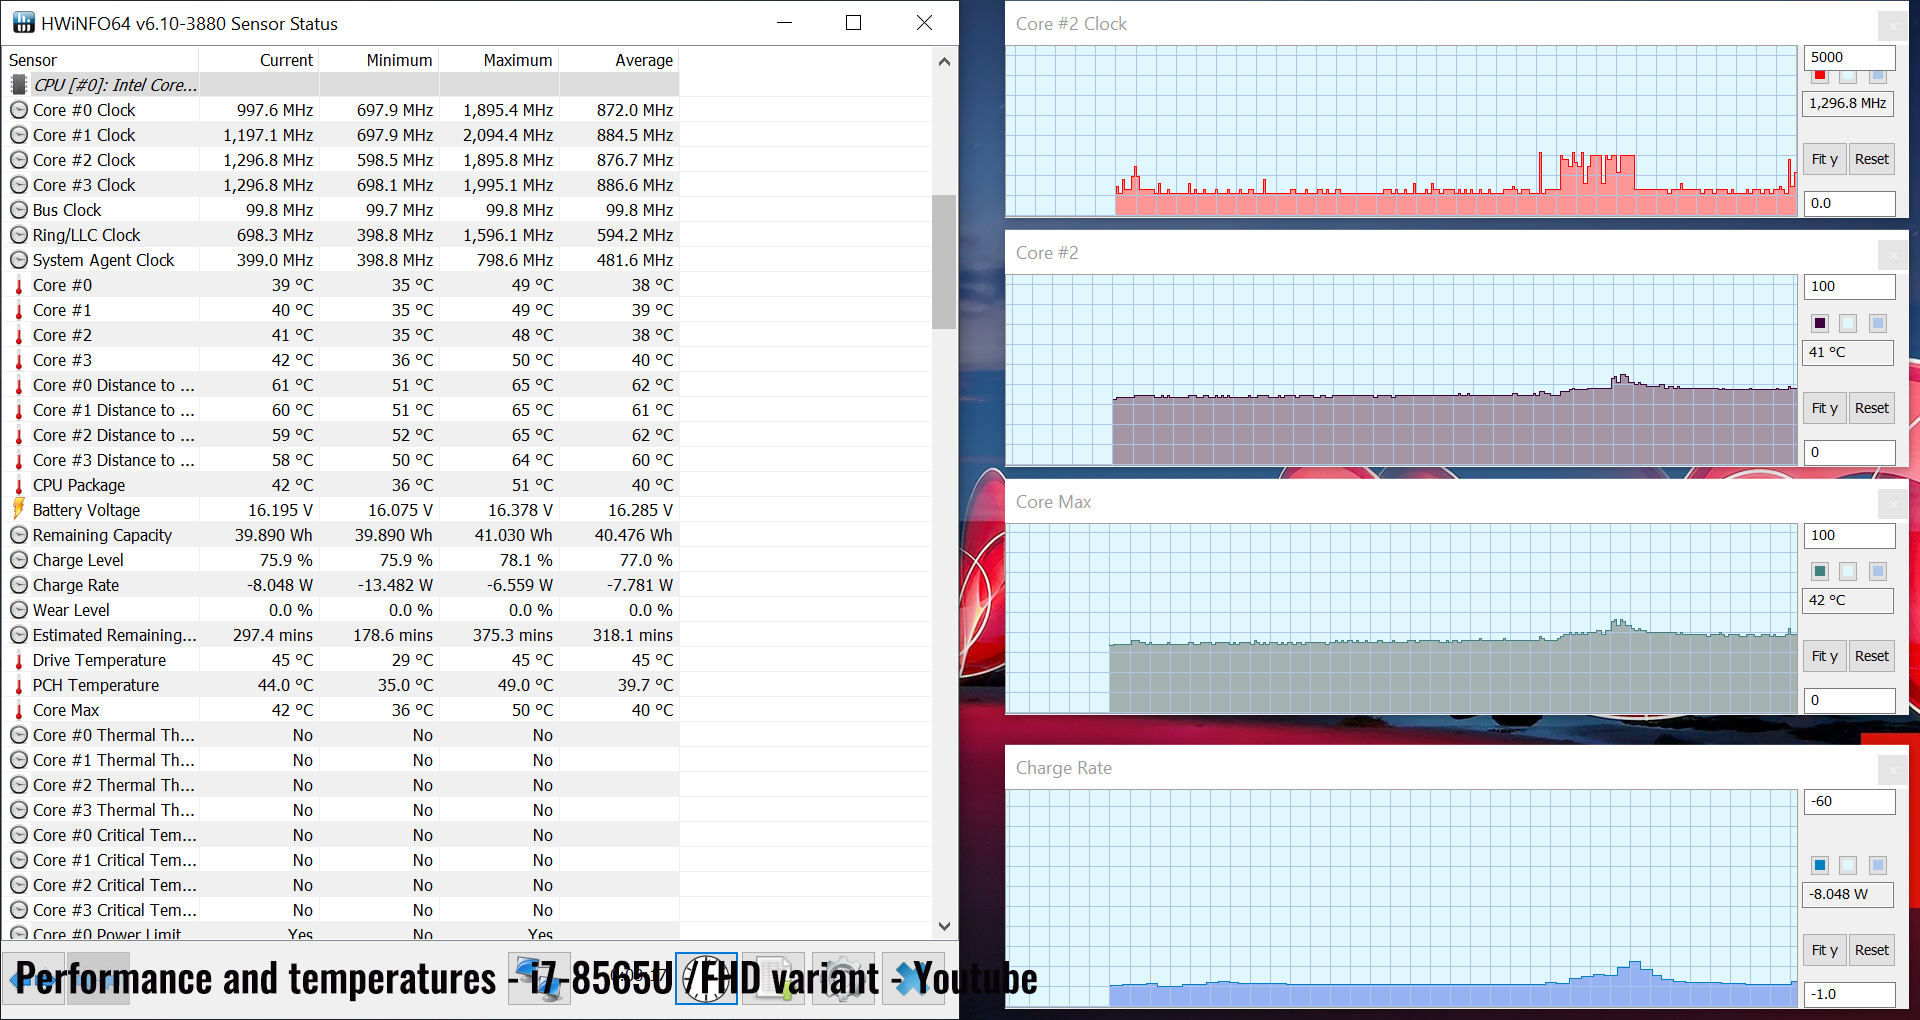Click the icon beside System Agent Clock
The height and width of the screenshot is (1020, 1920).
click(19, 260)
